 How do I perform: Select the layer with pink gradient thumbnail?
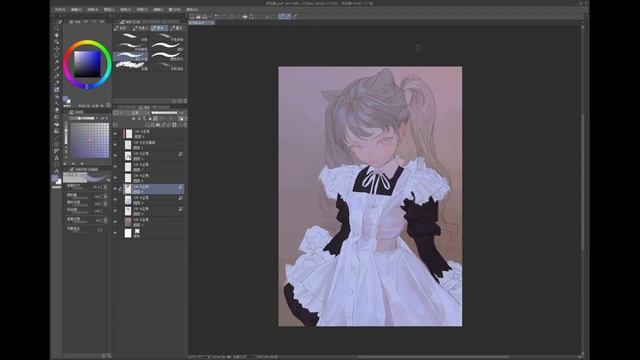tap(153, 222)
